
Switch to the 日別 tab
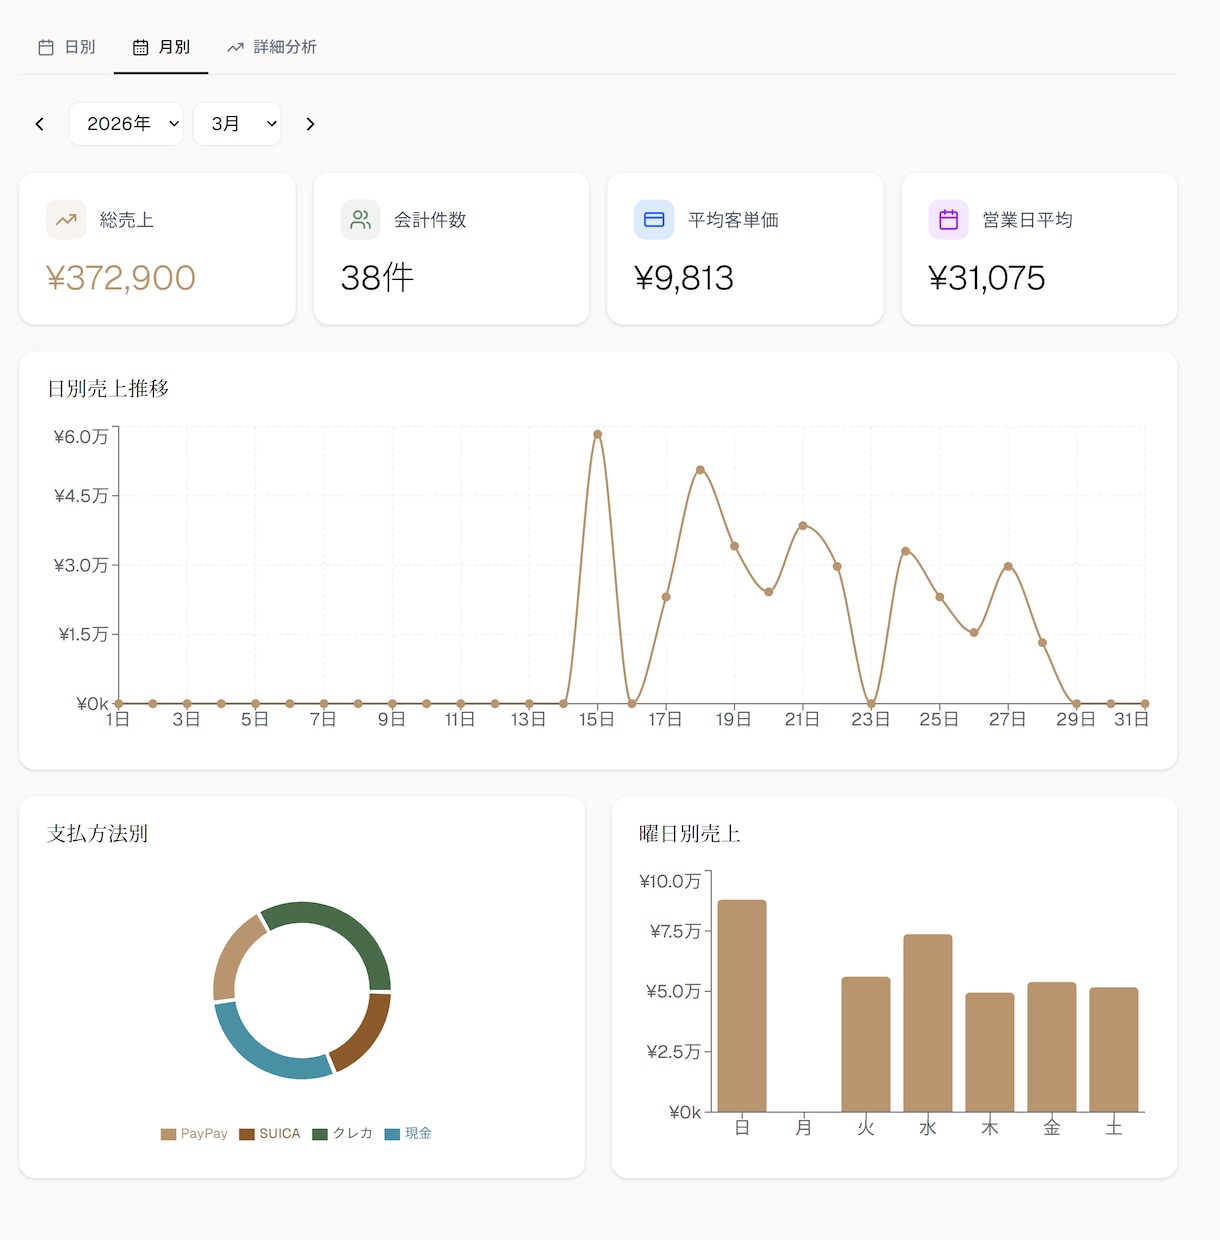67,47
